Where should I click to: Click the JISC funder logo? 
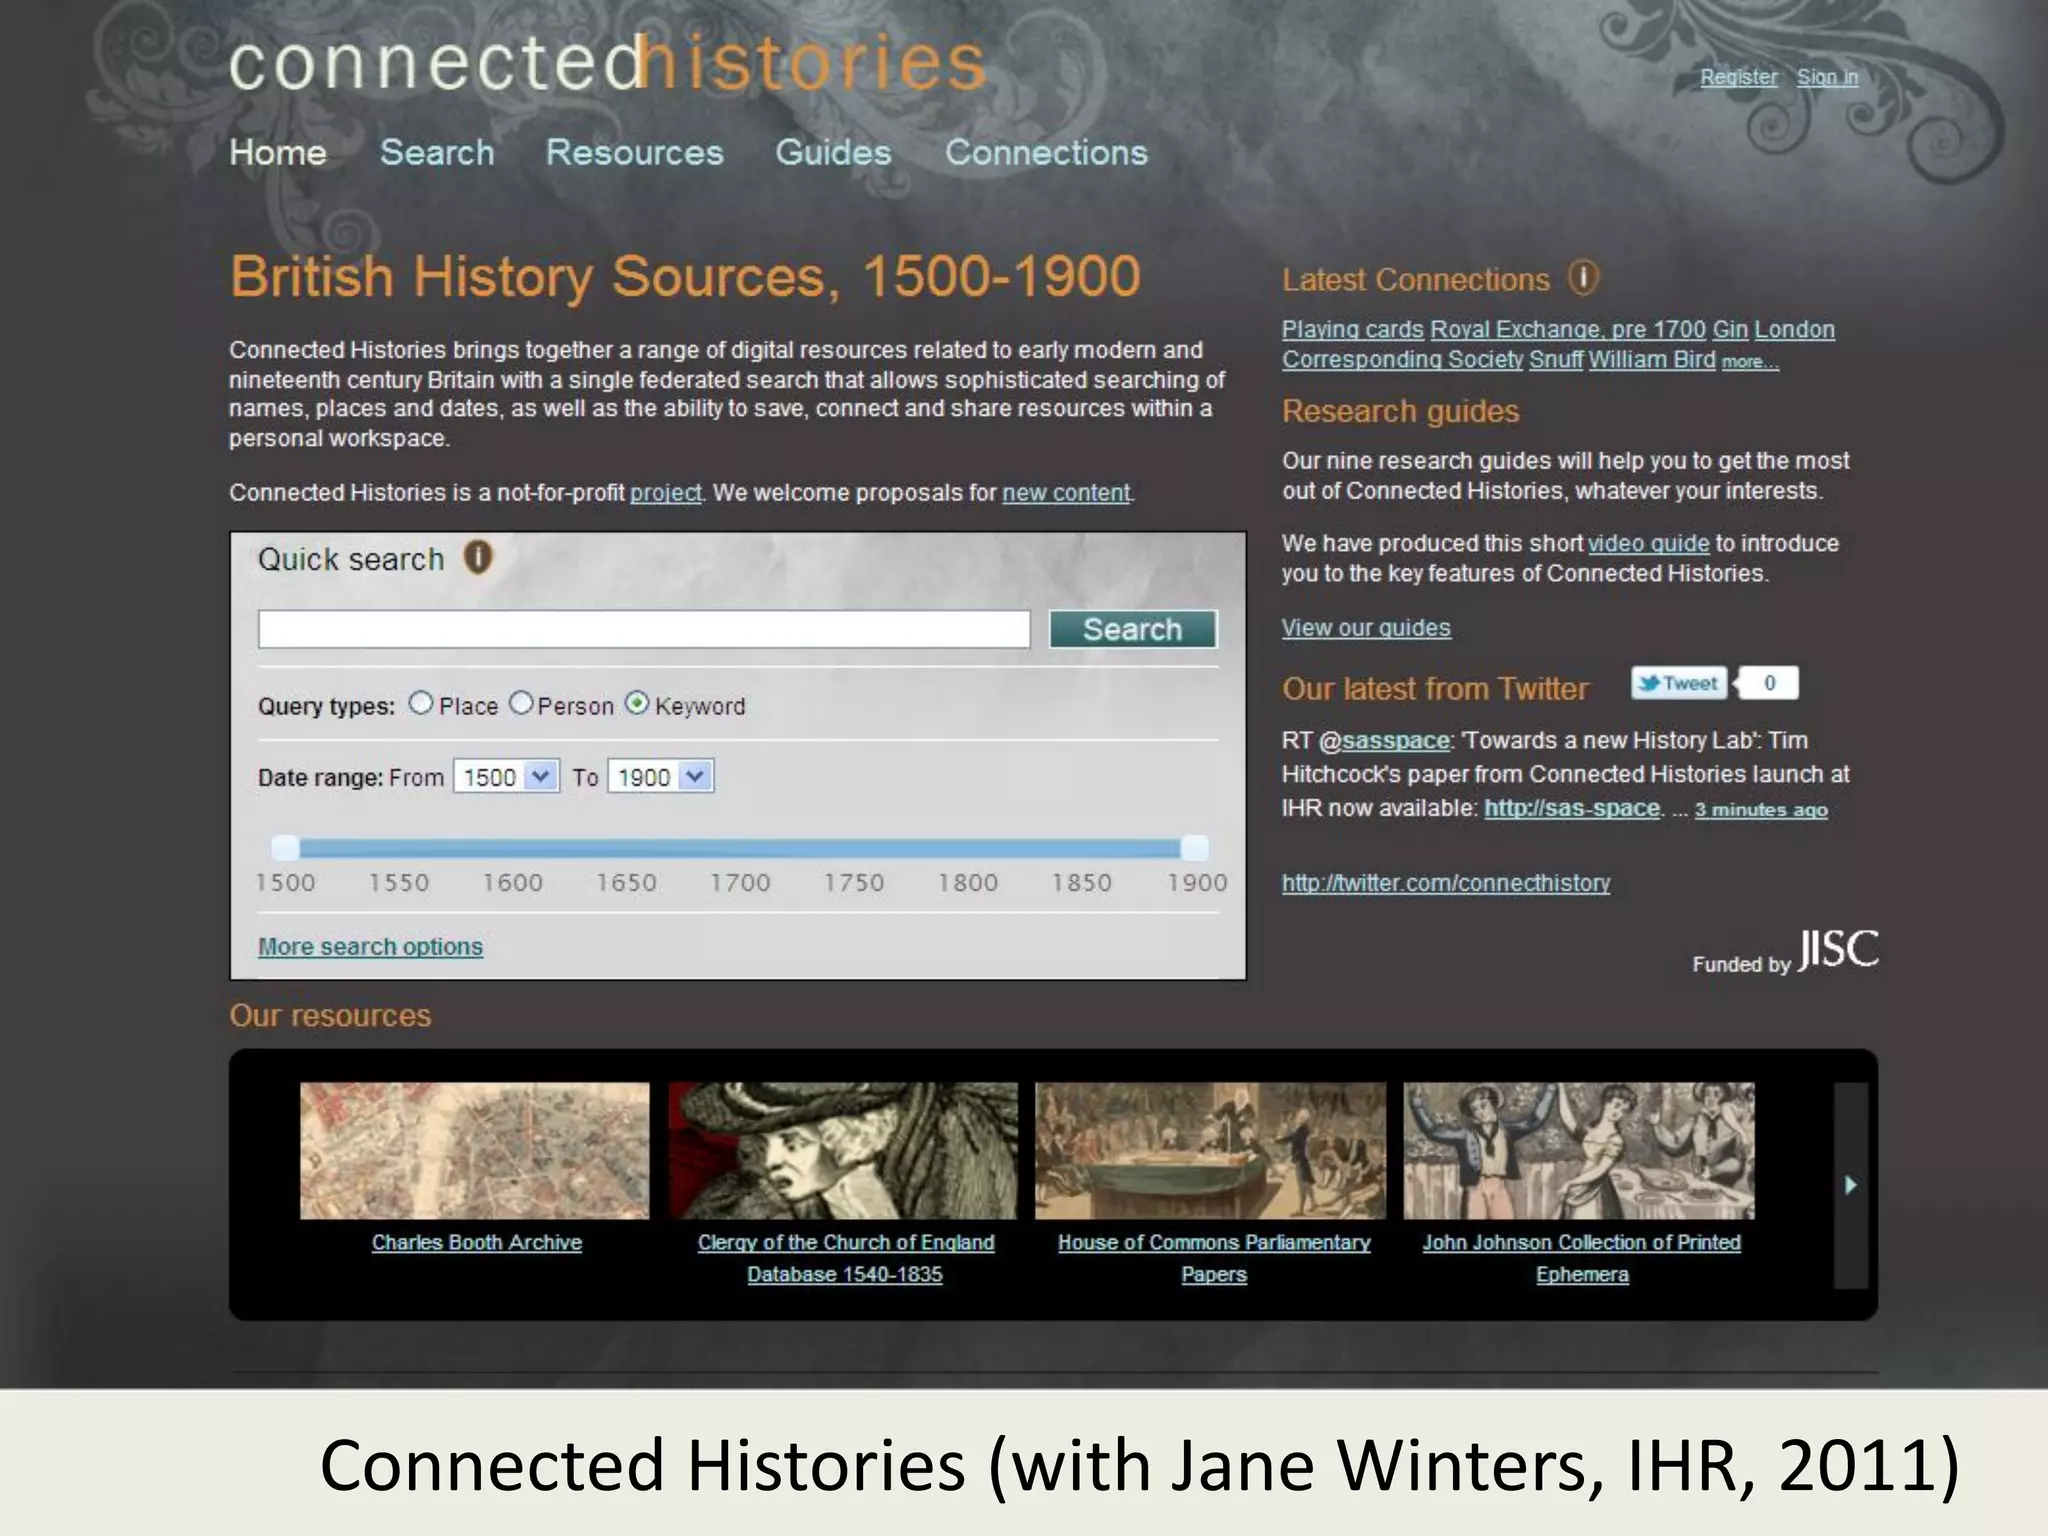tap(1838, 950)
